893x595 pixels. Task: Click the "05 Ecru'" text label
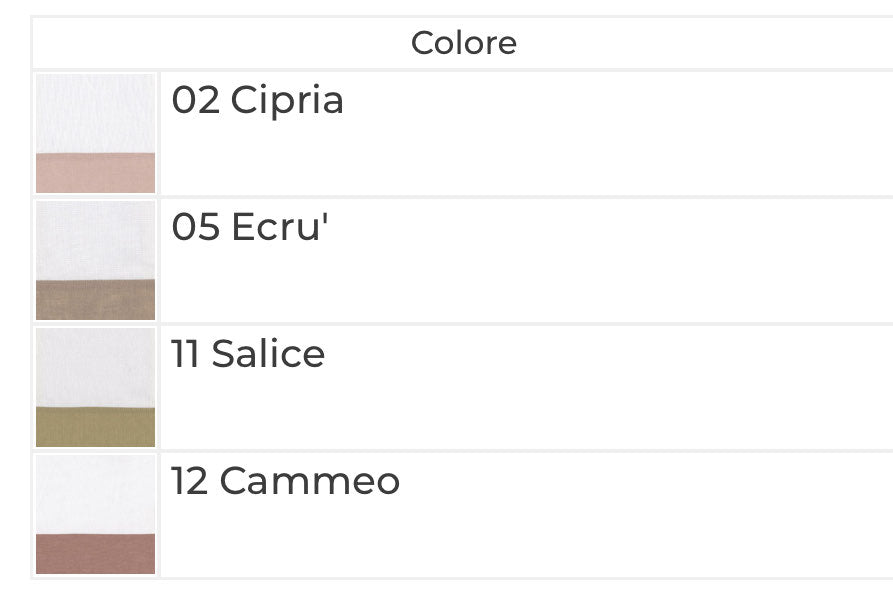pyautogui.click(x=250, y=227)
